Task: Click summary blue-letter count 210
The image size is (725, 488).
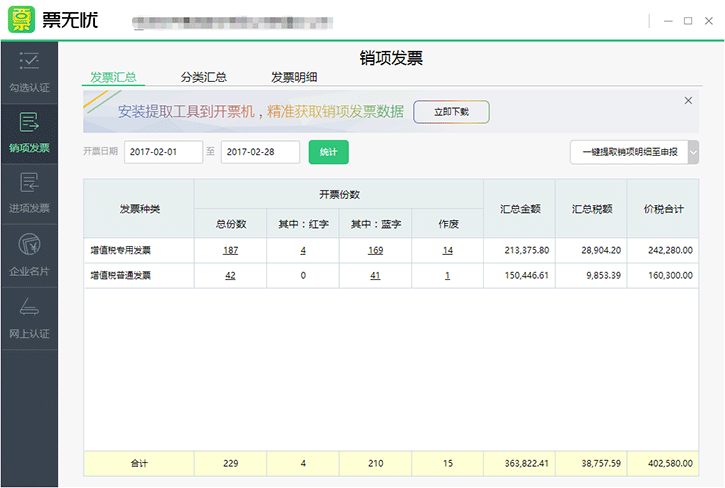Action: tap(375, 463)
